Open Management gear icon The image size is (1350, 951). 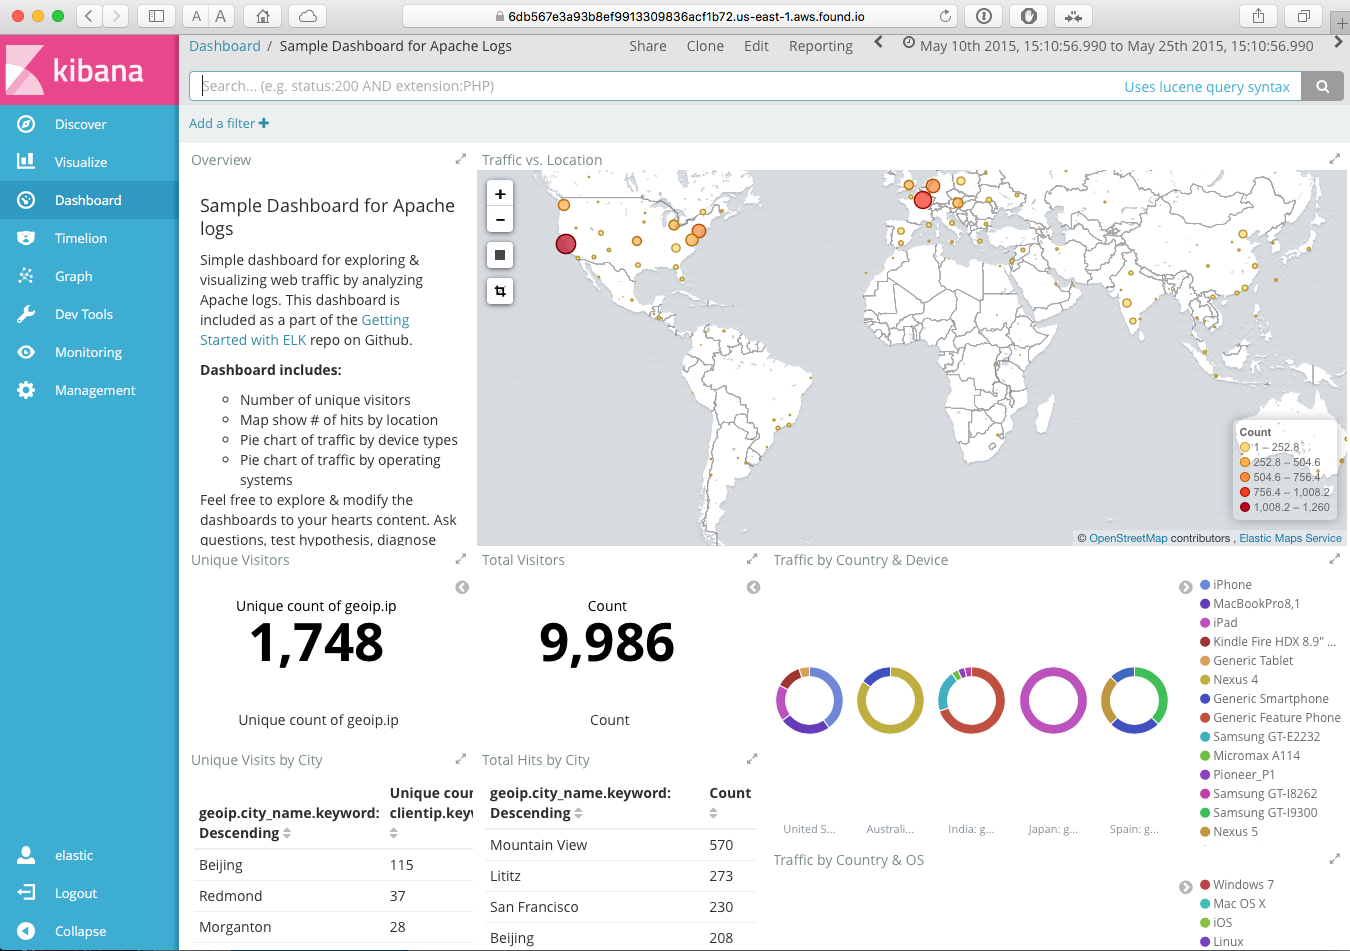tap(26, 390)
